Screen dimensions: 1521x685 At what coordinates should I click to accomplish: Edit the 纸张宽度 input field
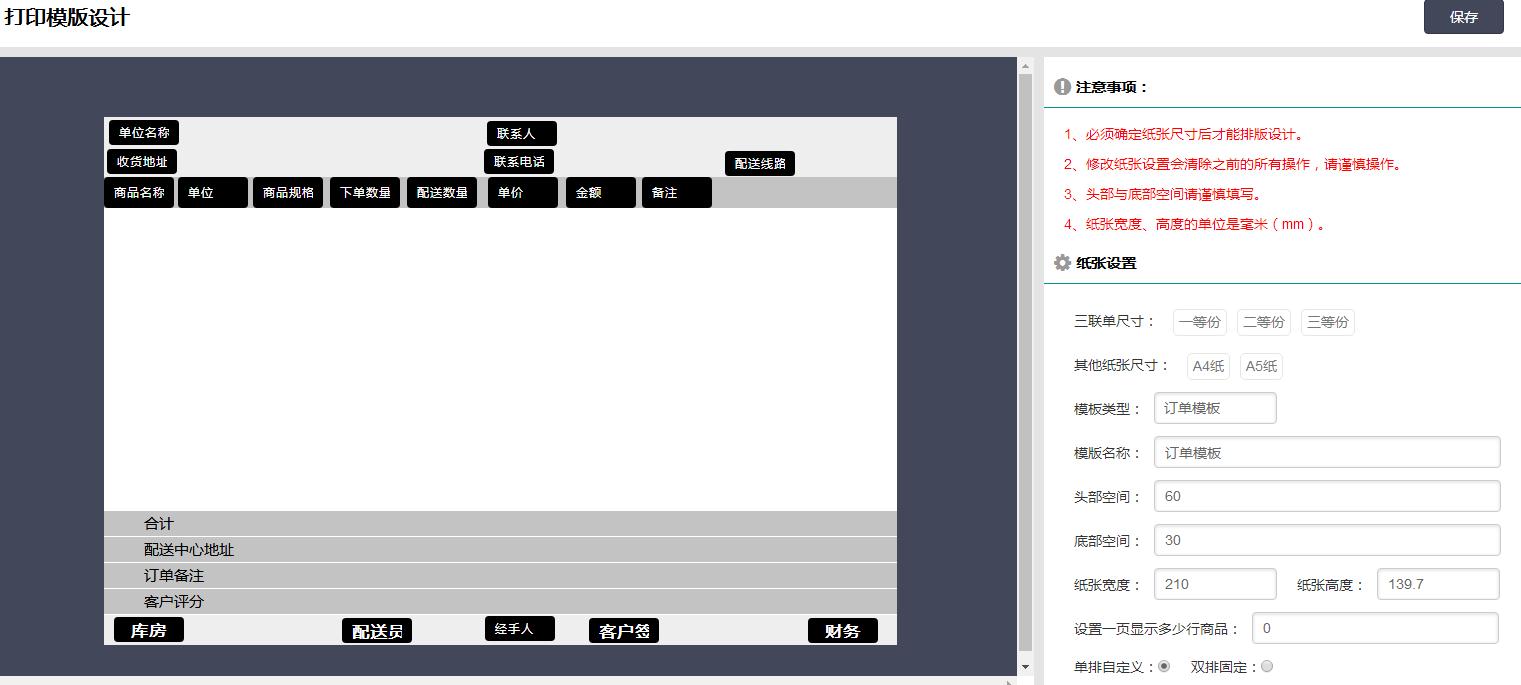[x=1214, y=584]
